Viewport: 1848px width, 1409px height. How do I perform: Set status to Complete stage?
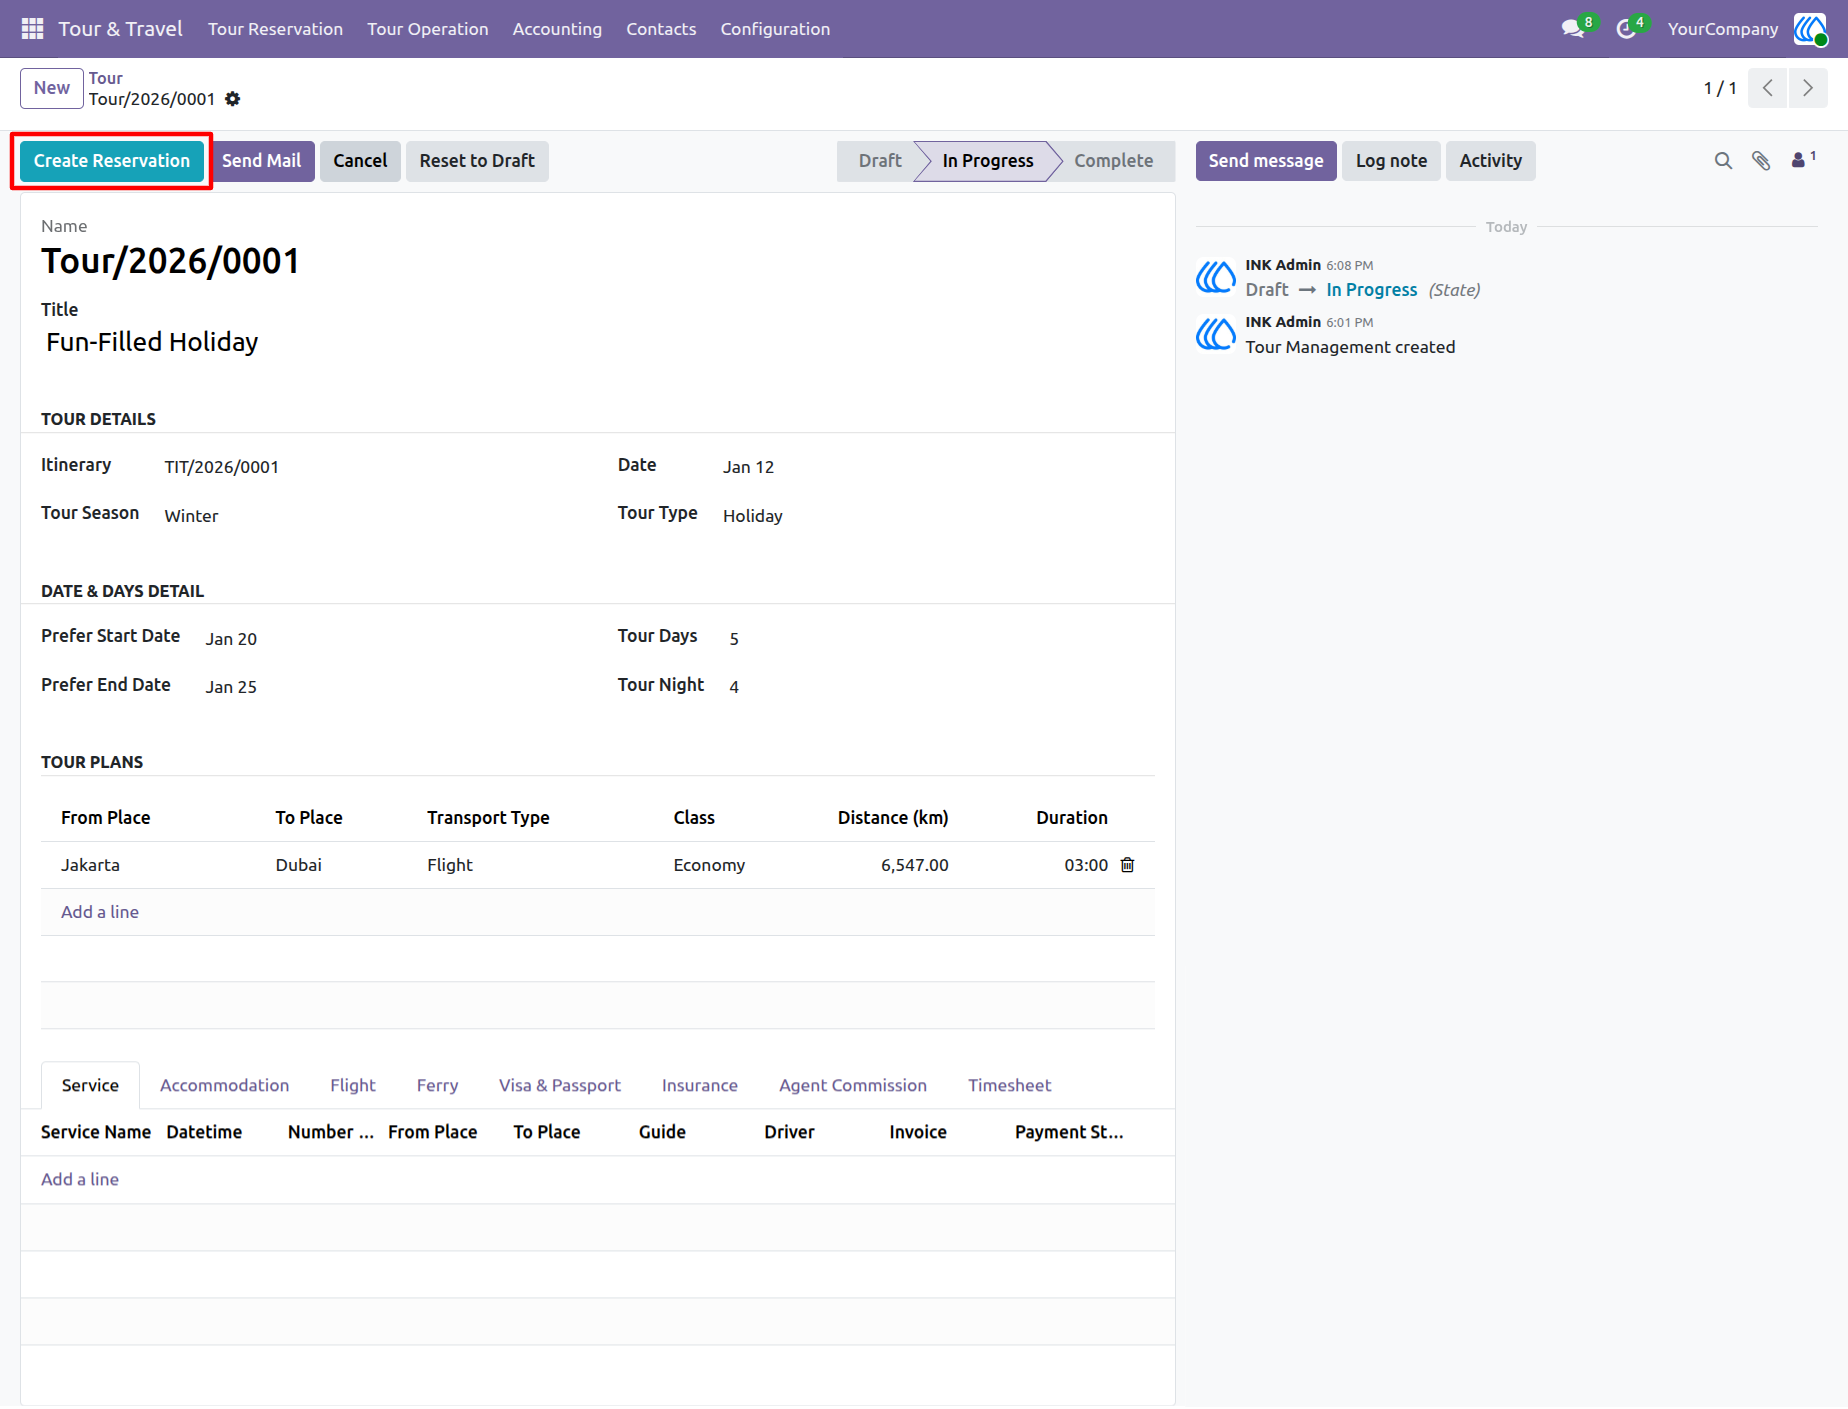(x=1113, y=161)
